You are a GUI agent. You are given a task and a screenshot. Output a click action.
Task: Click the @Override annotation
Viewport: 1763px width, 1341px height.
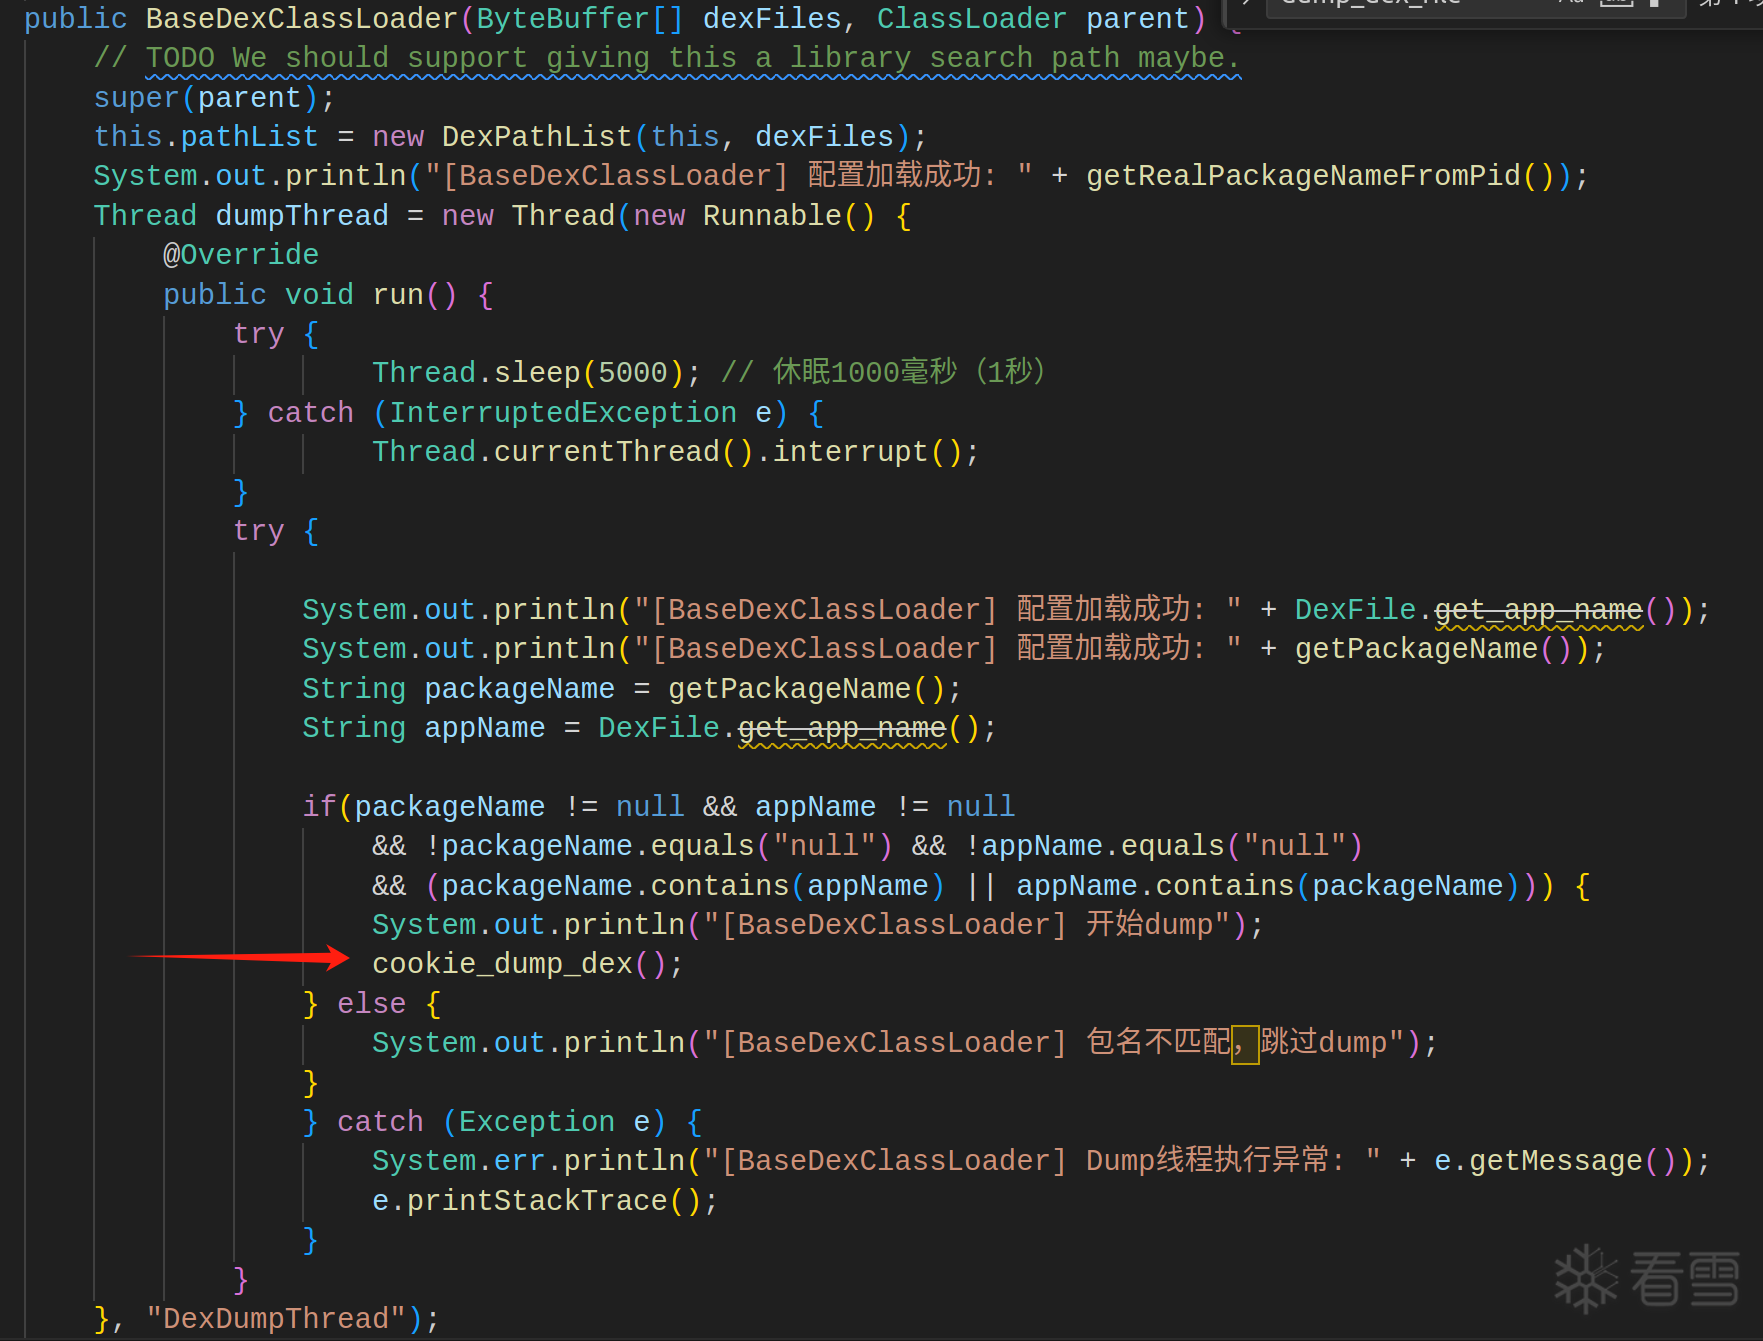(x=241, y=255)
